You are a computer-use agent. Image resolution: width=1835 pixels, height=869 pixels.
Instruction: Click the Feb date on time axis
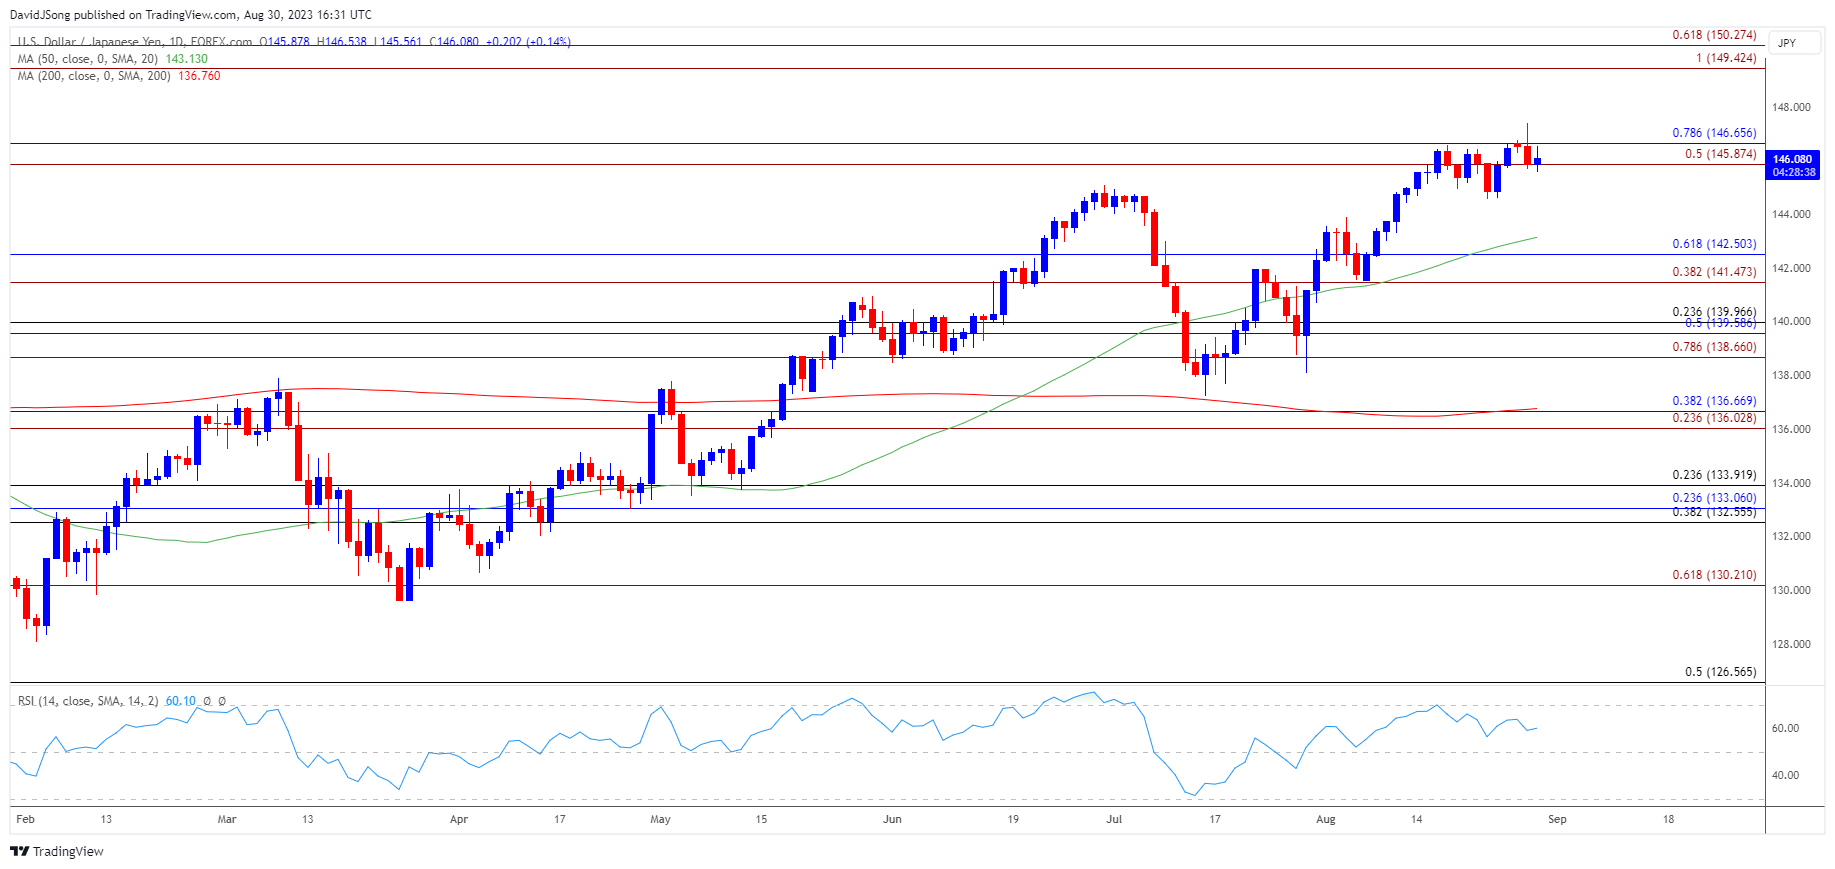pos(25,819)
